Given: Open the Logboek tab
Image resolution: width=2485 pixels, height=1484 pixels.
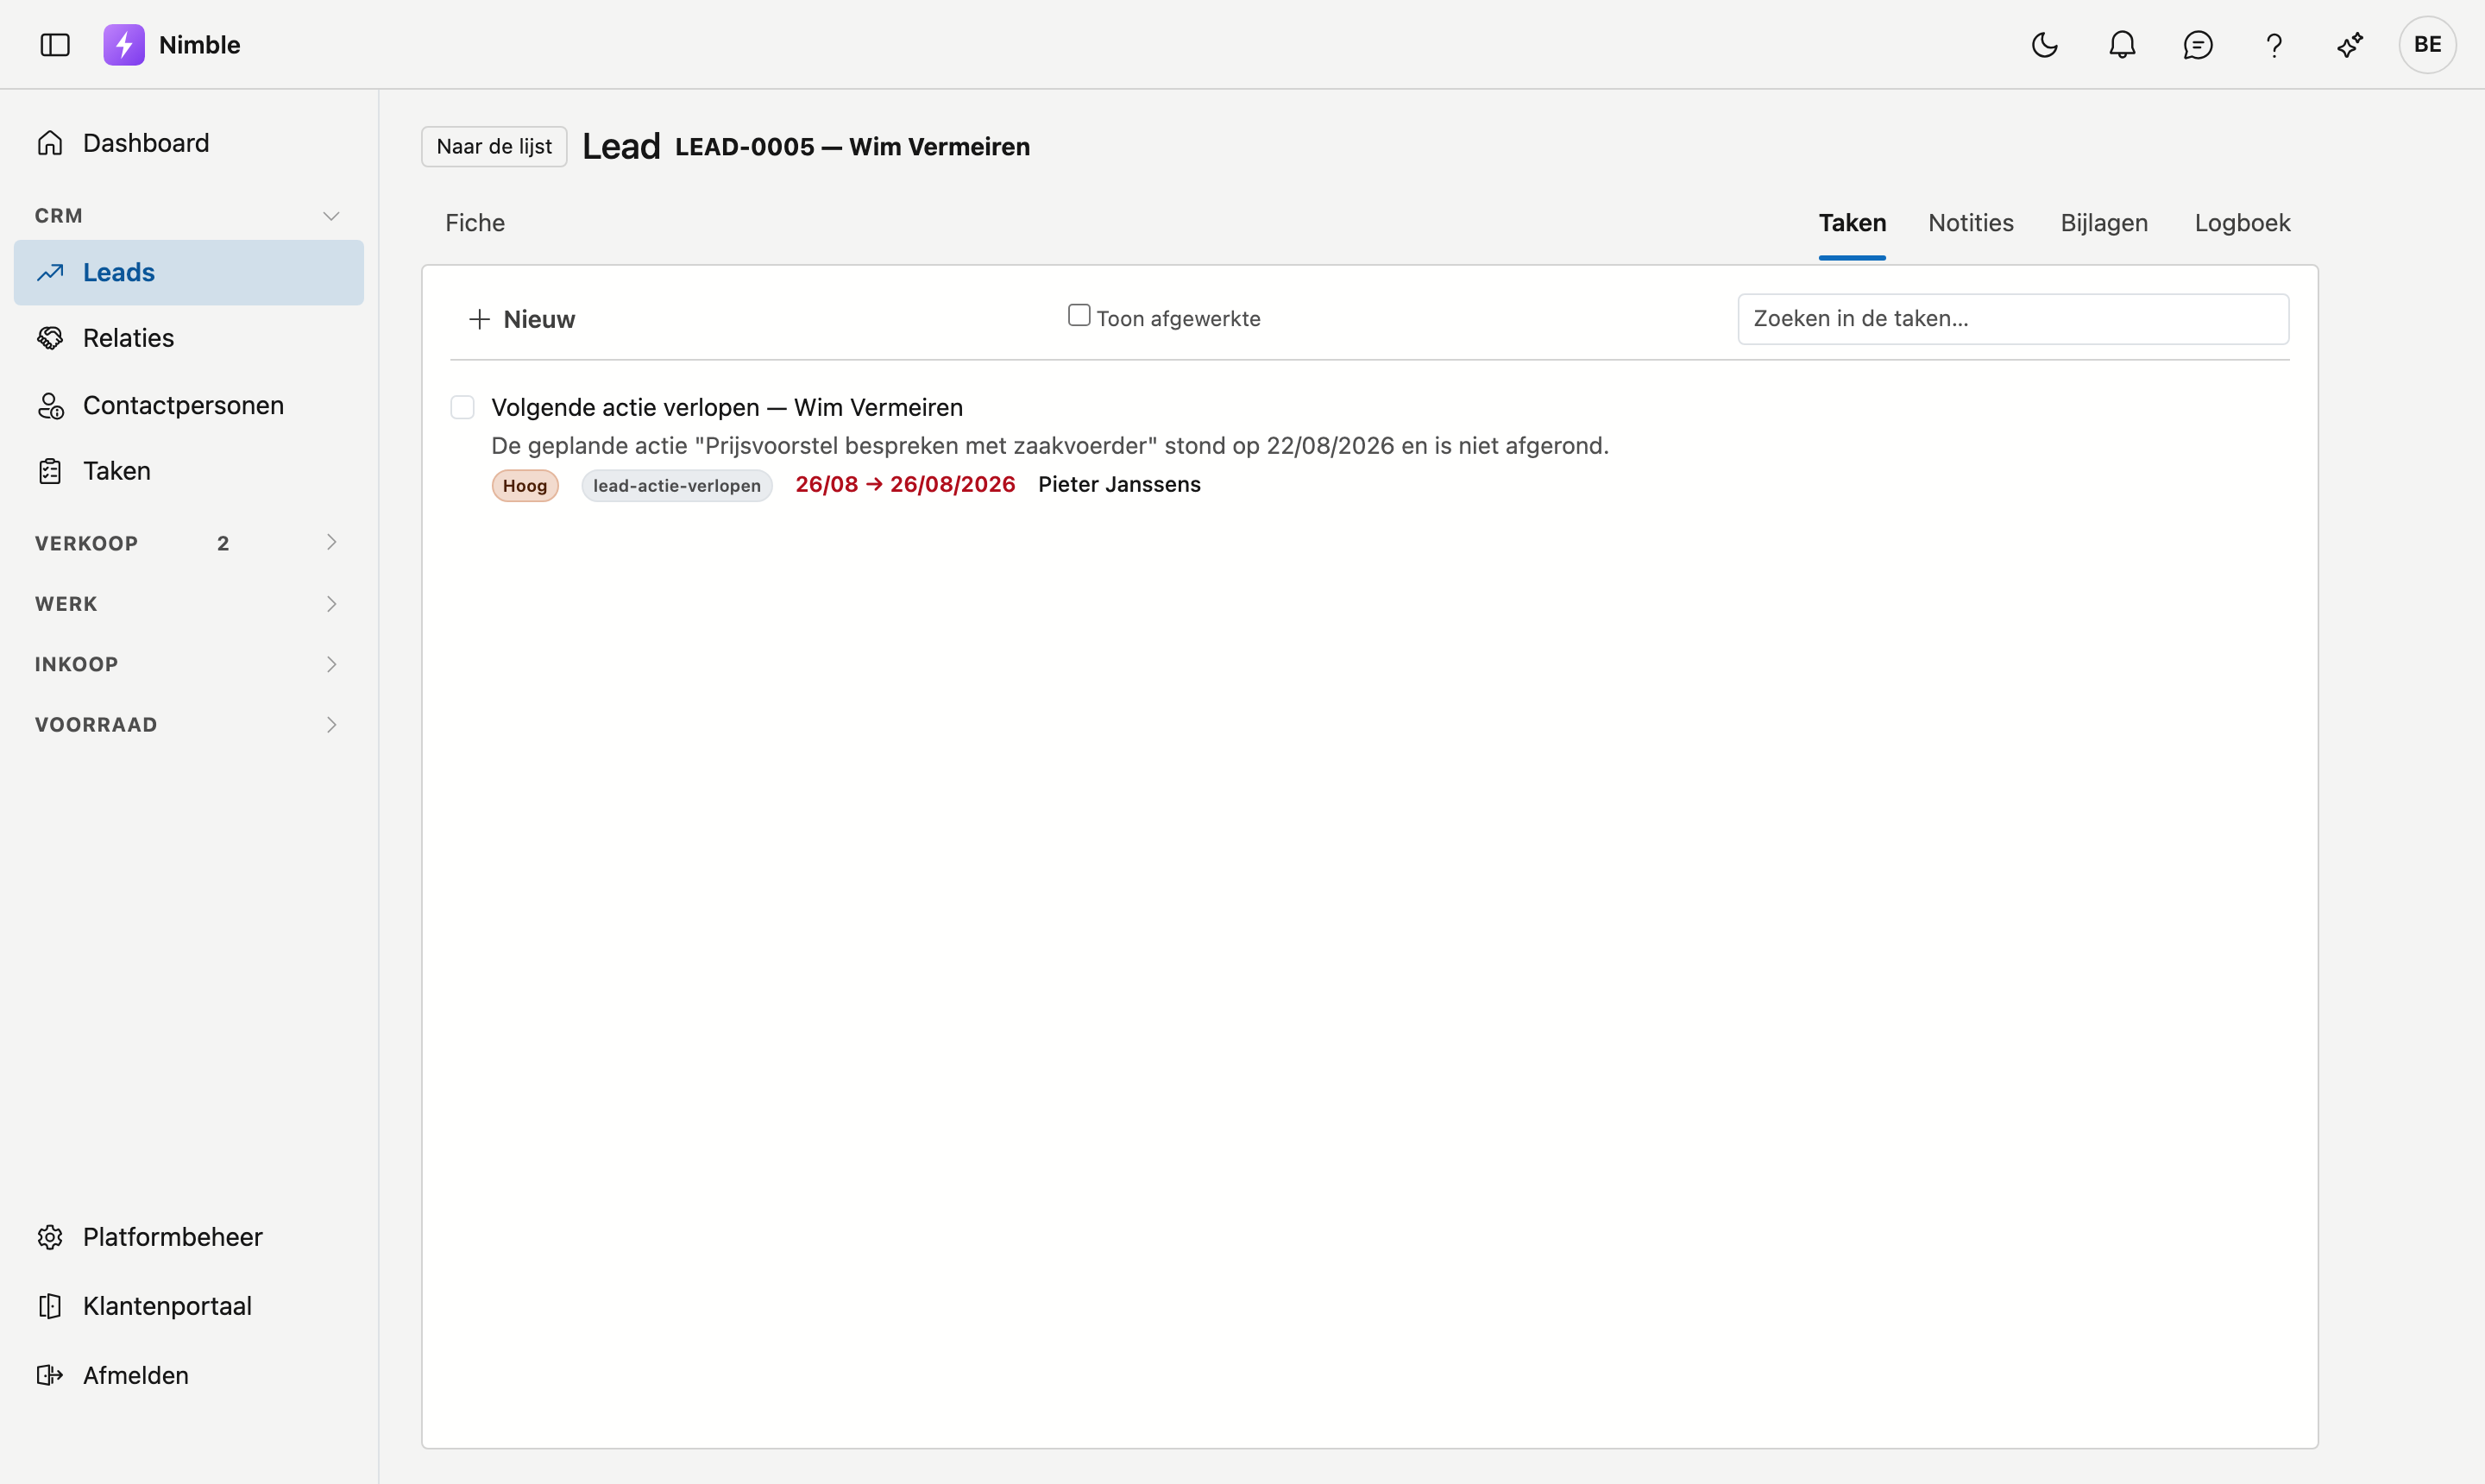Looking at the screenshot, I should [2242, 223].
